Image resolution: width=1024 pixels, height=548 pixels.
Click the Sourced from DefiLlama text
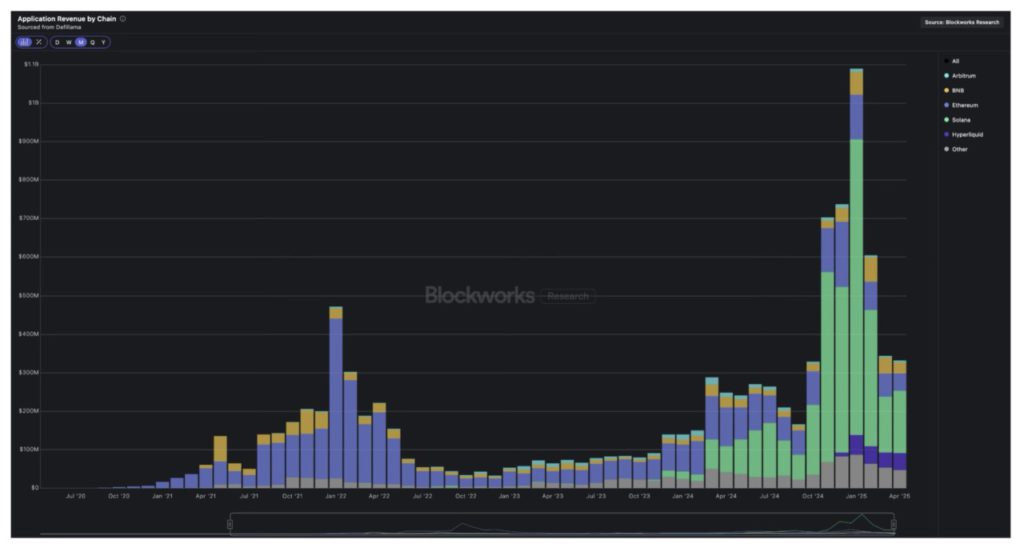[49, 27]
